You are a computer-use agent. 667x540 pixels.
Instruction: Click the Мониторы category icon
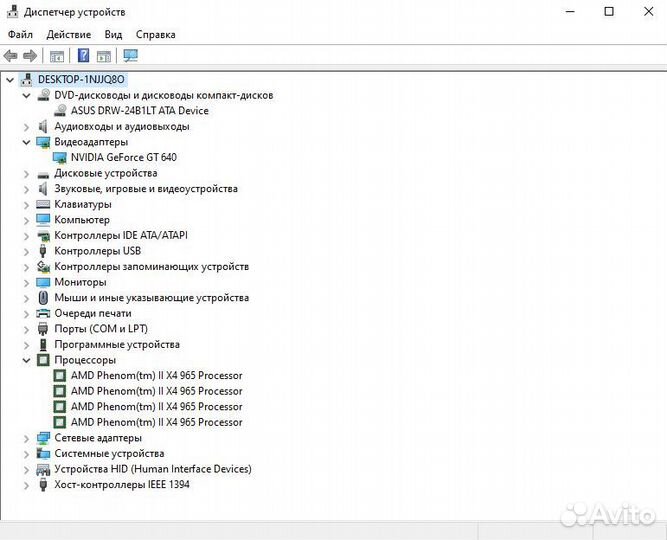pyautogui.click(x=43, y=282)
